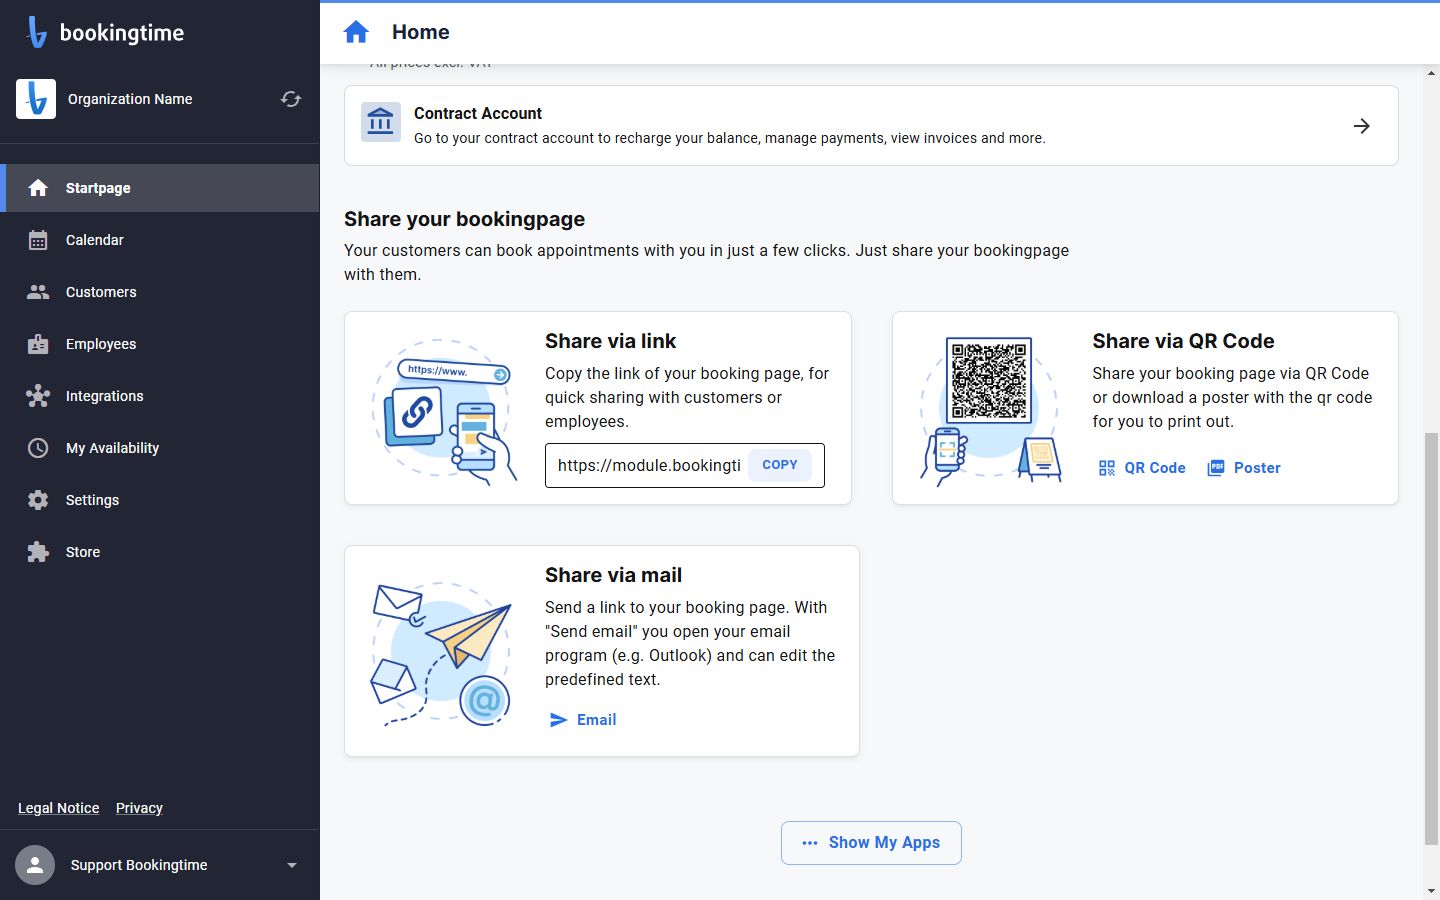Click the My Availability clock icon
Image resolution: width=1440 pixels, height=900 pixels.
tap(38, 448)
